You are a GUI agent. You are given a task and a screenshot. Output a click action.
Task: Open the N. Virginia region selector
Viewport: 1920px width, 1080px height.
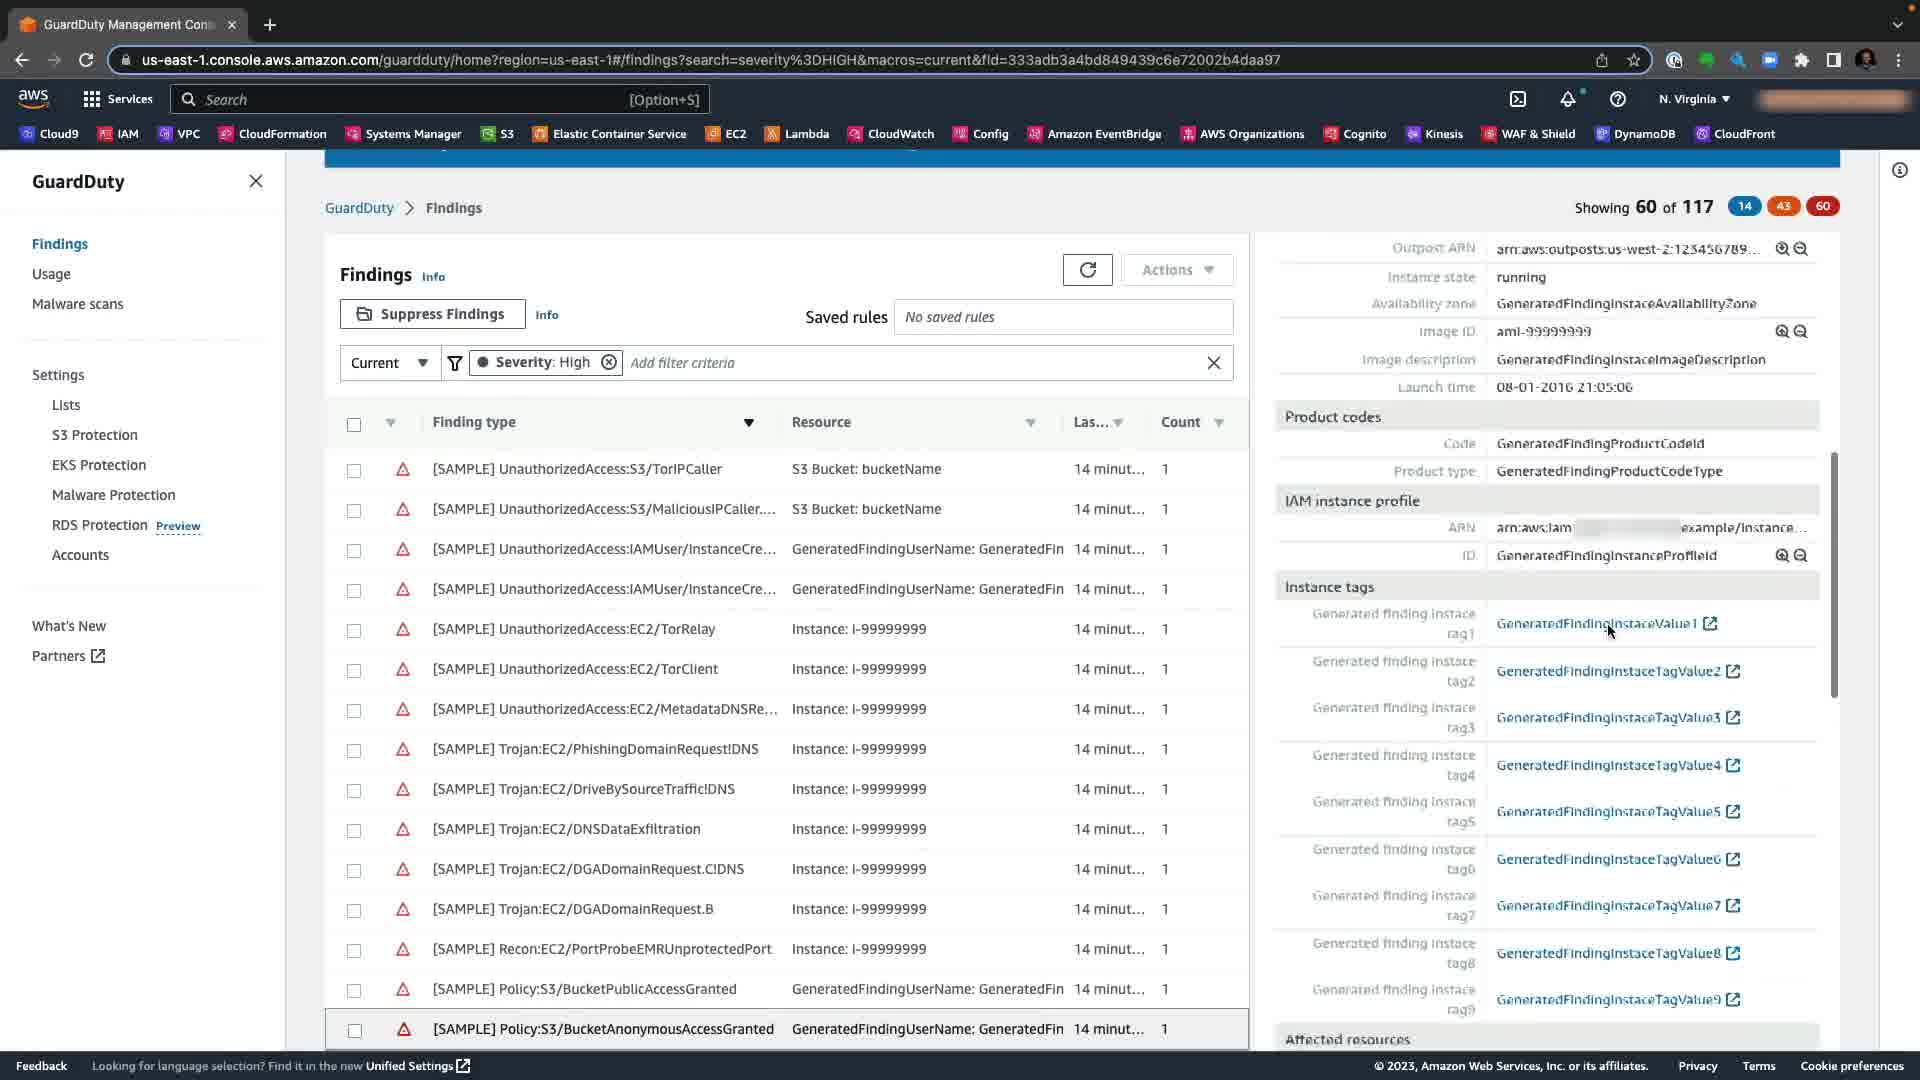click(1694, 99)
